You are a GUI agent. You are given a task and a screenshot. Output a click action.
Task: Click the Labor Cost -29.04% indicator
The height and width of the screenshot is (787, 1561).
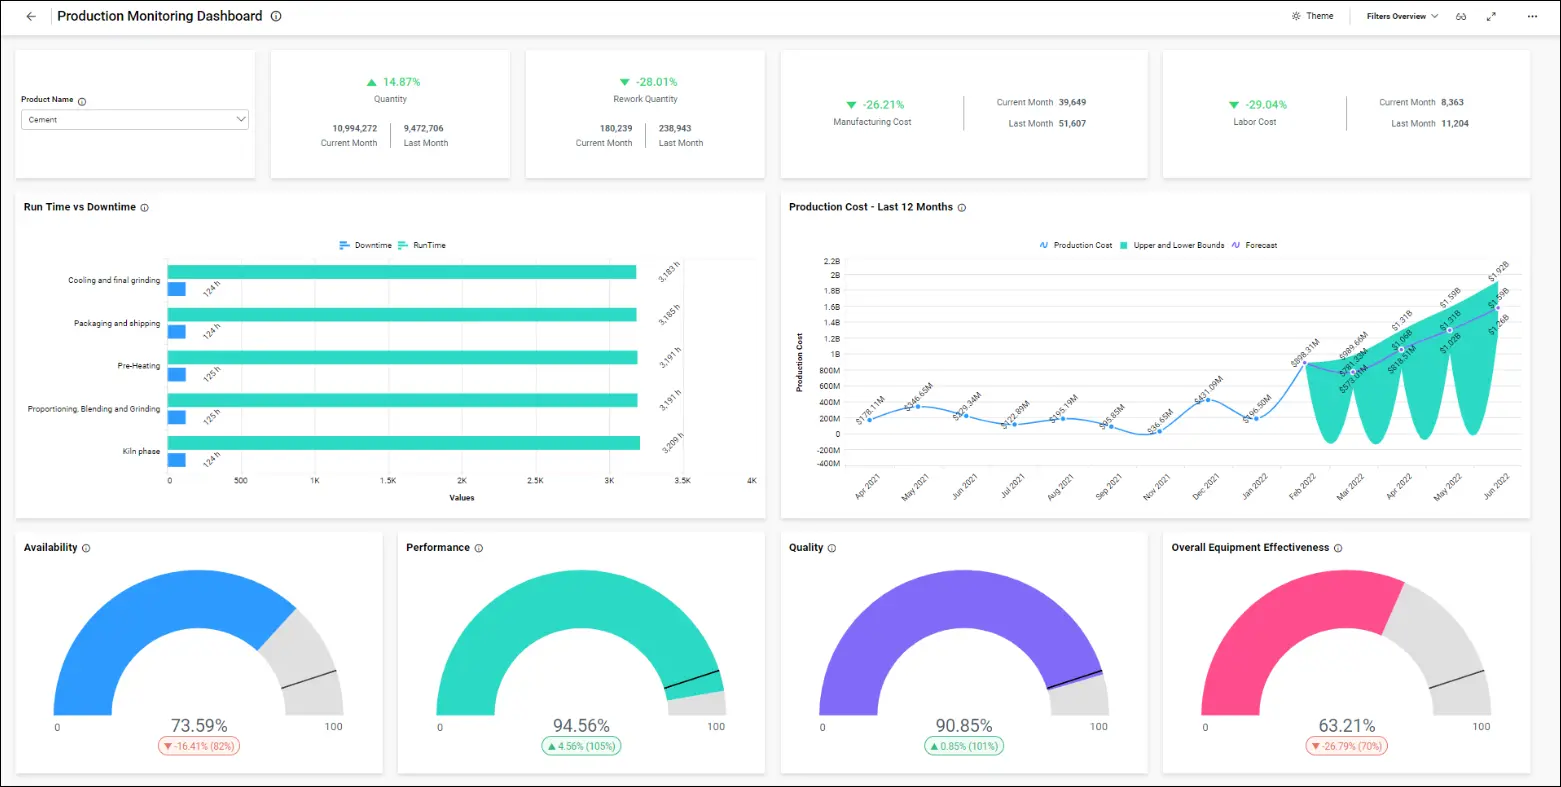[x=1258, y=104]
